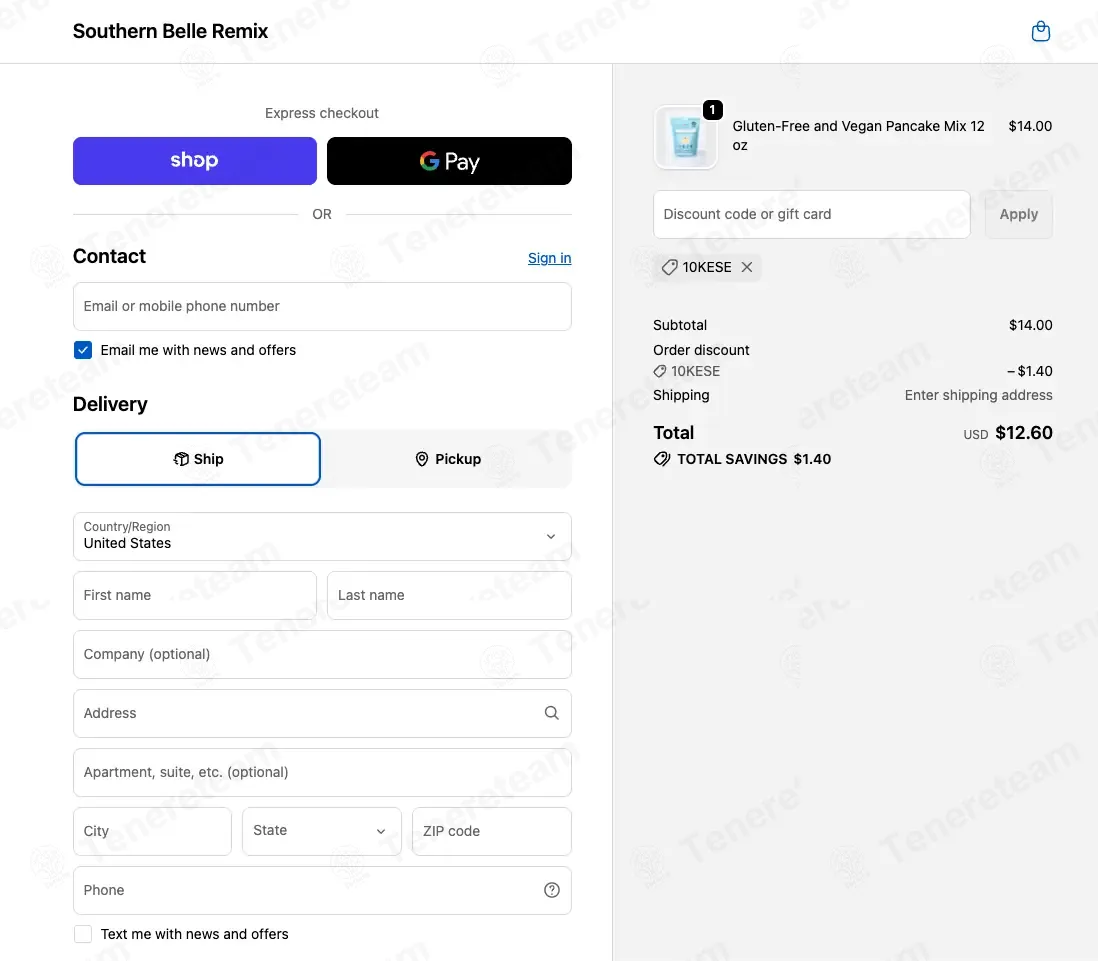Uncheck Email me with news and offers
The width and height of the screenshot is (1098, 961).
coord(83,350)
